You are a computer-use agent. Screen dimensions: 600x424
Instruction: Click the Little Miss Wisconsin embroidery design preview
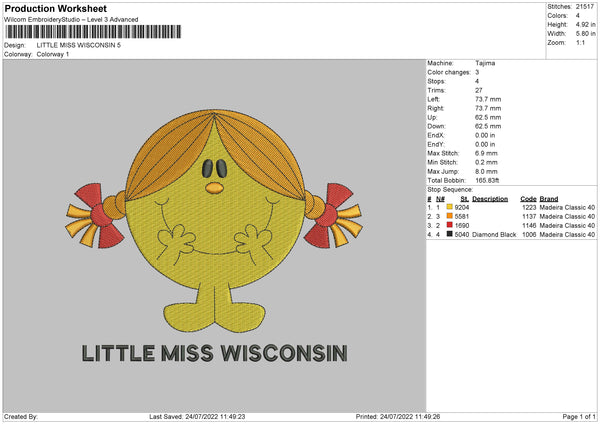click(214, 235)
